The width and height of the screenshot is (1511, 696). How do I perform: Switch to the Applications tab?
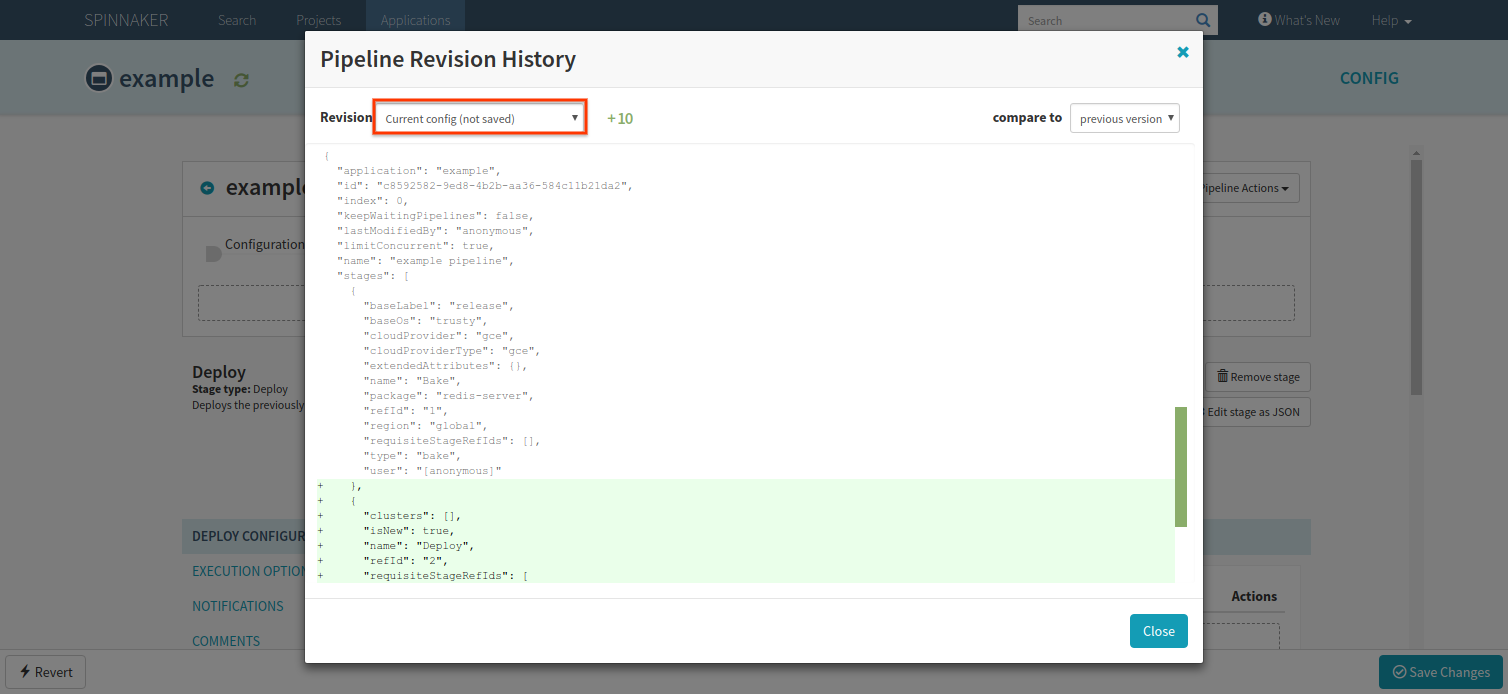415,19
